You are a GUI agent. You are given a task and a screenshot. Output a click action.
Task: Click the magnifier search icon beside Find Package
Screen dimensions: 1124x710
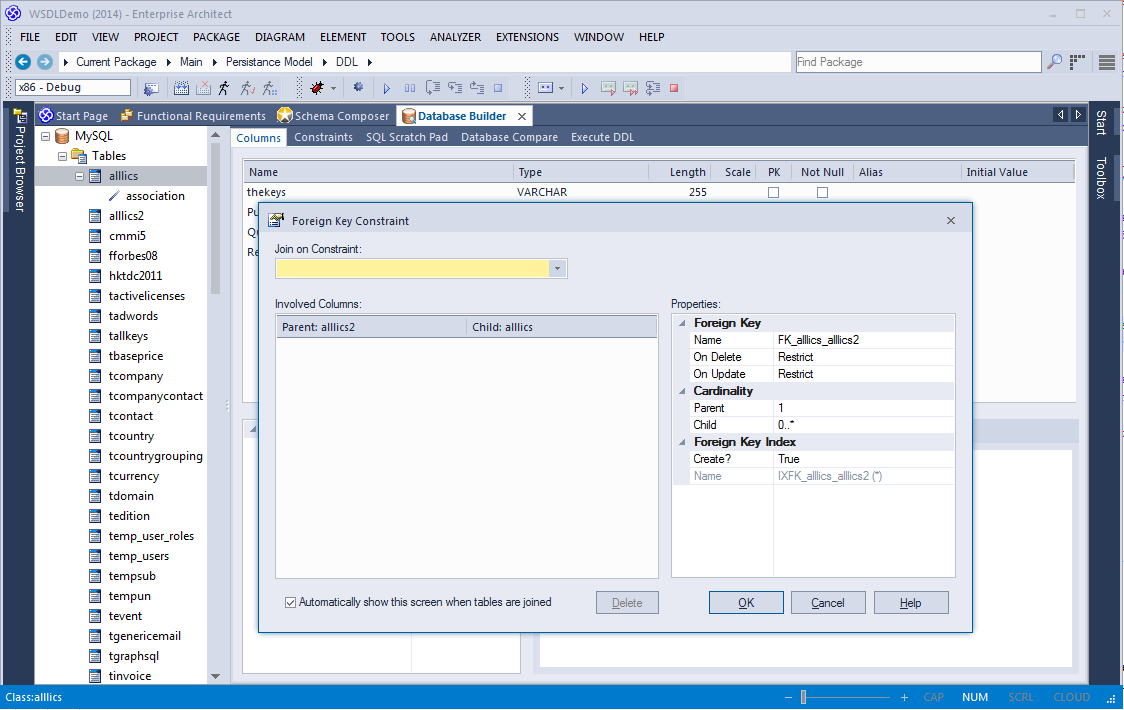coord(1054,62)
